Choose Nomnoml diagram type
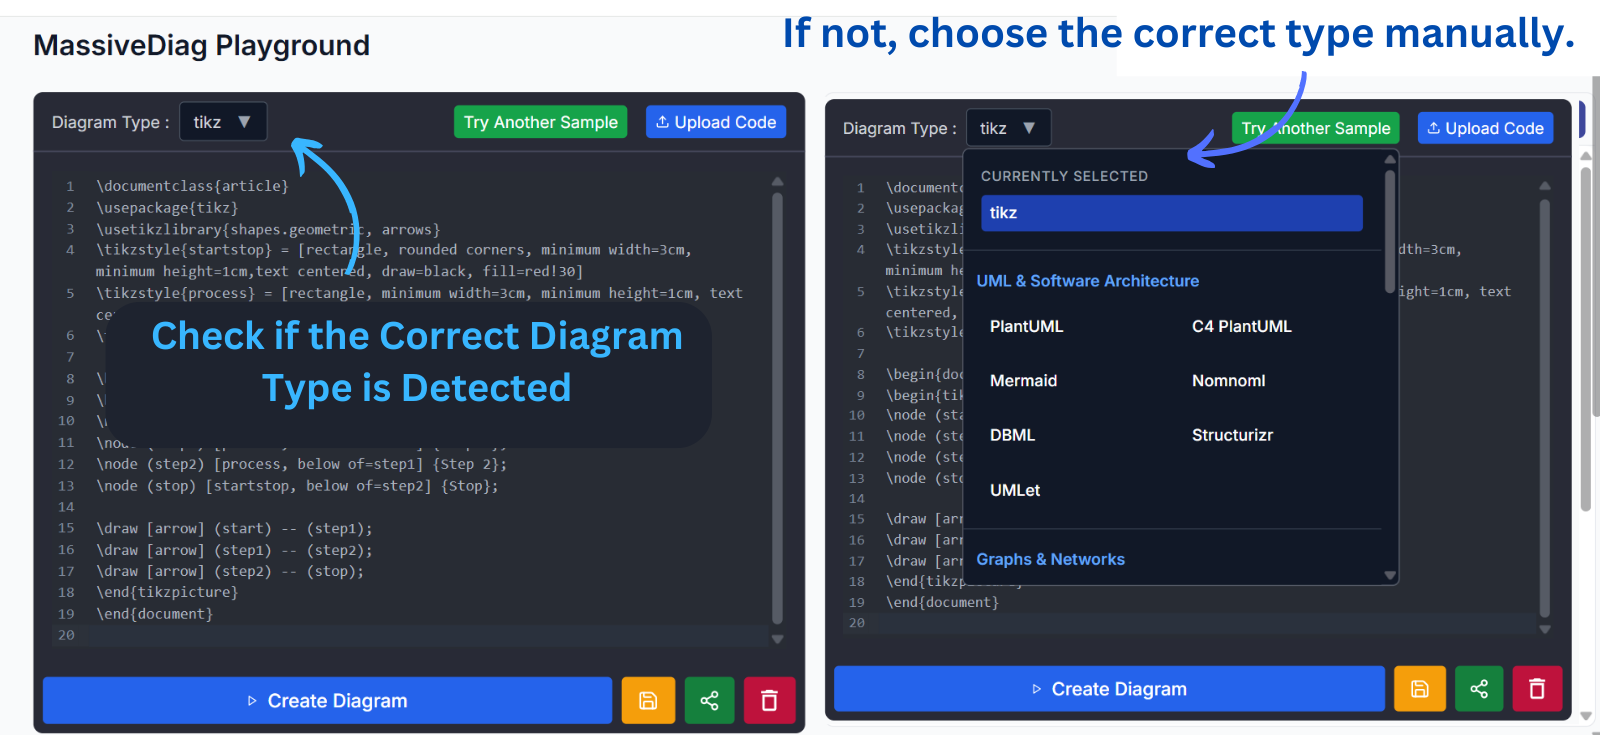Viewport: 1600px width, 750px height. tap(1228, 380)
